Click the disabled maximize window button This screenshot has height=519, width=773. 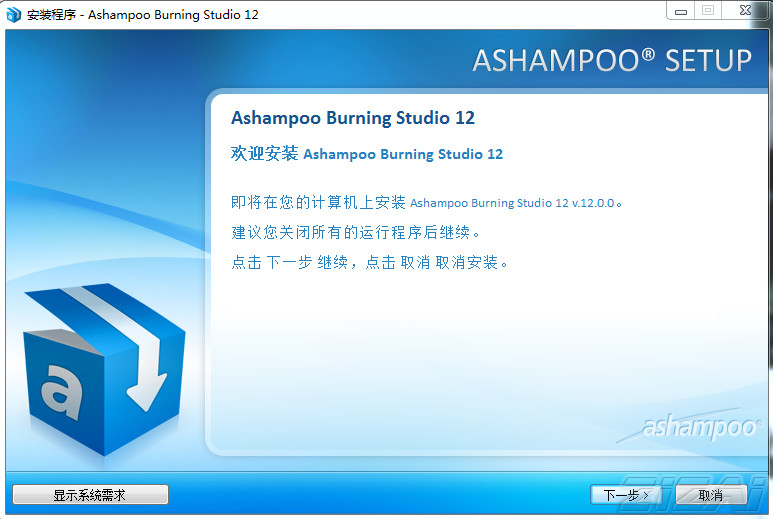(x=708, y=10)
